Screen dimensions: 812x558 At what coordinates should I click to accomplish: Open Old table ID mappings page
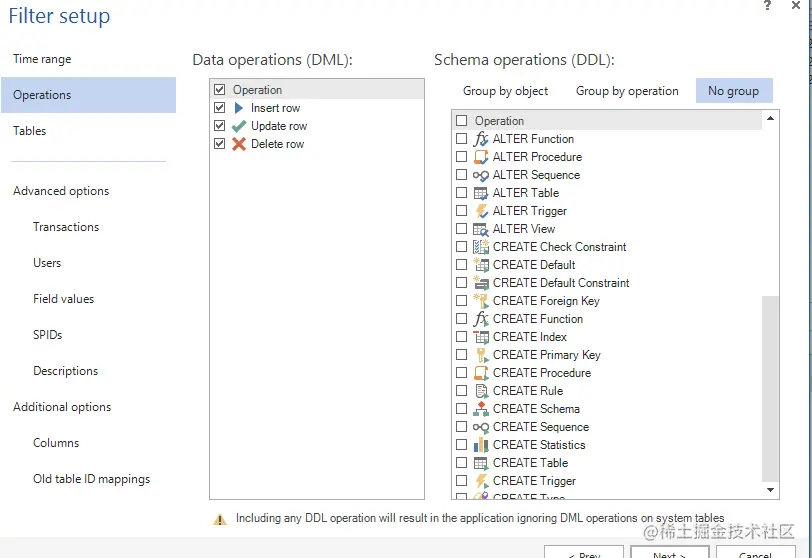pyautogui.click(x=92, y=479)
